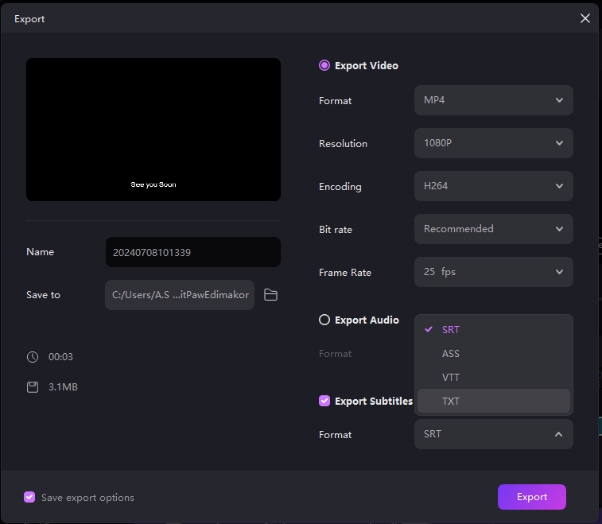602x524 pixels.
Task: Uncheck Save export options checkbox
Action: point(30,497)
